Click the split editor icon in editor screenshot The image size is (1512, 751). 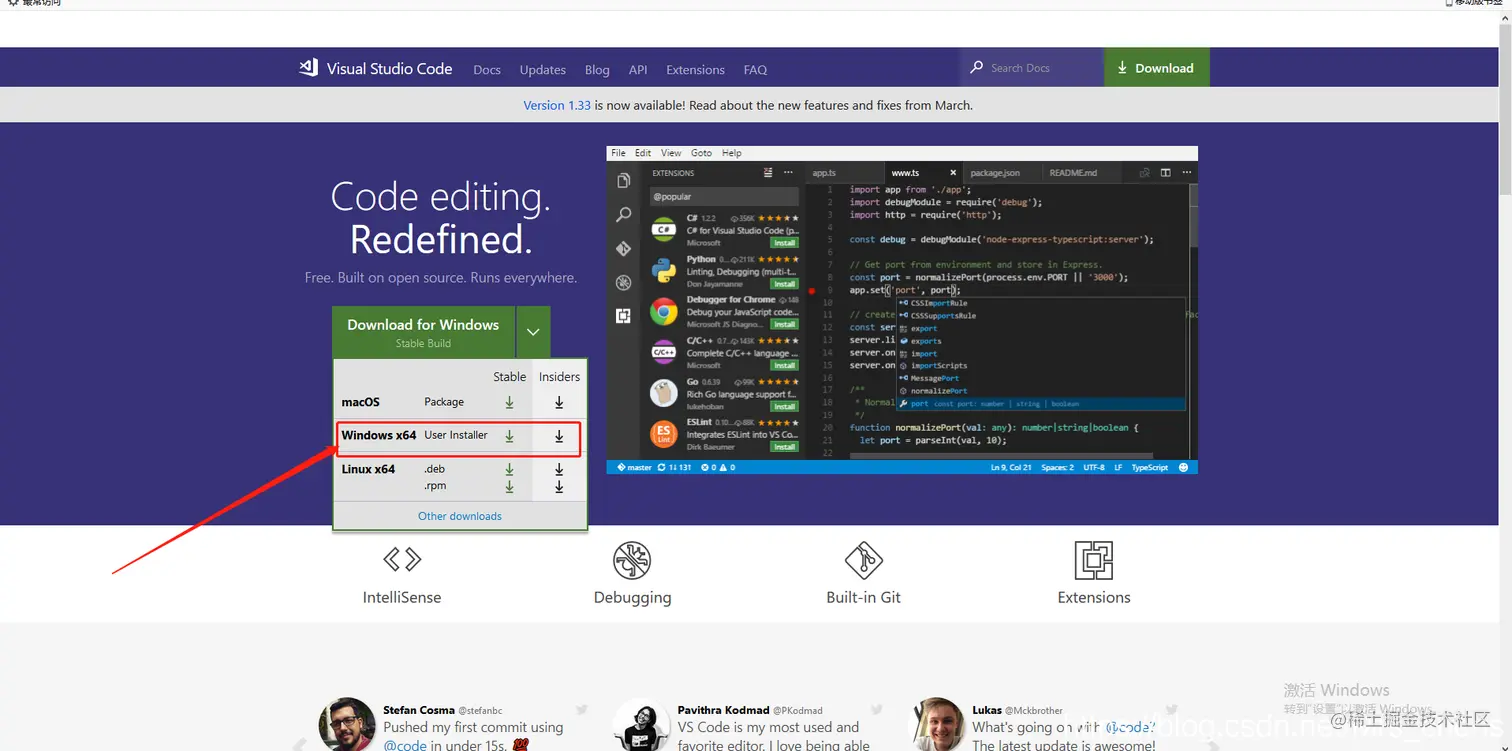[x=1165, y=173]
